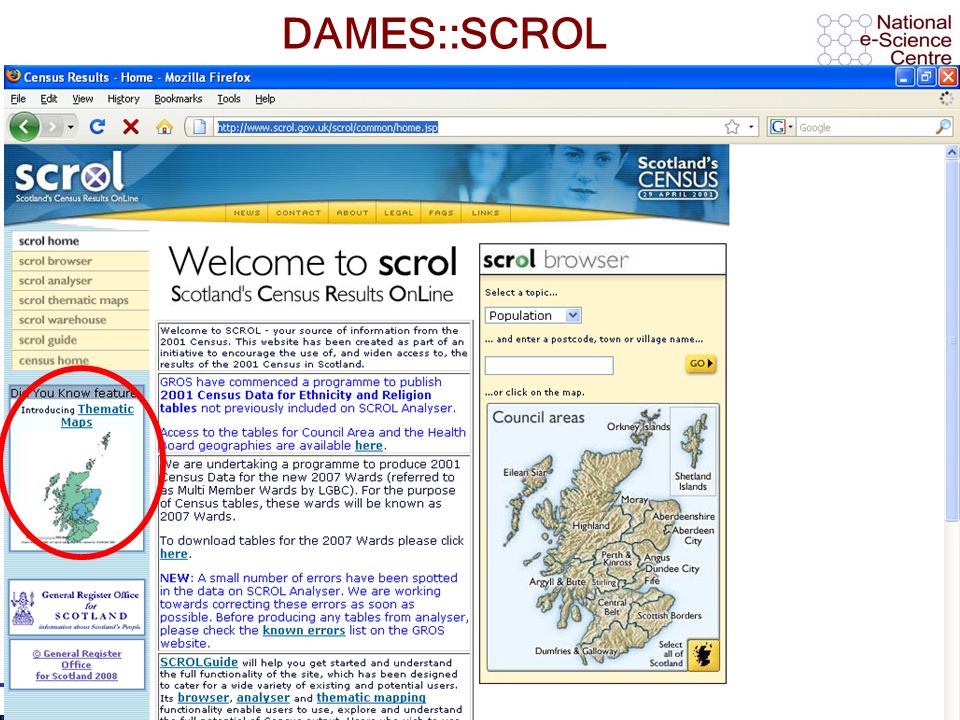Screen dimensions: 960x720
Task: Open the History menu
Action: click(x=123, y=99)
